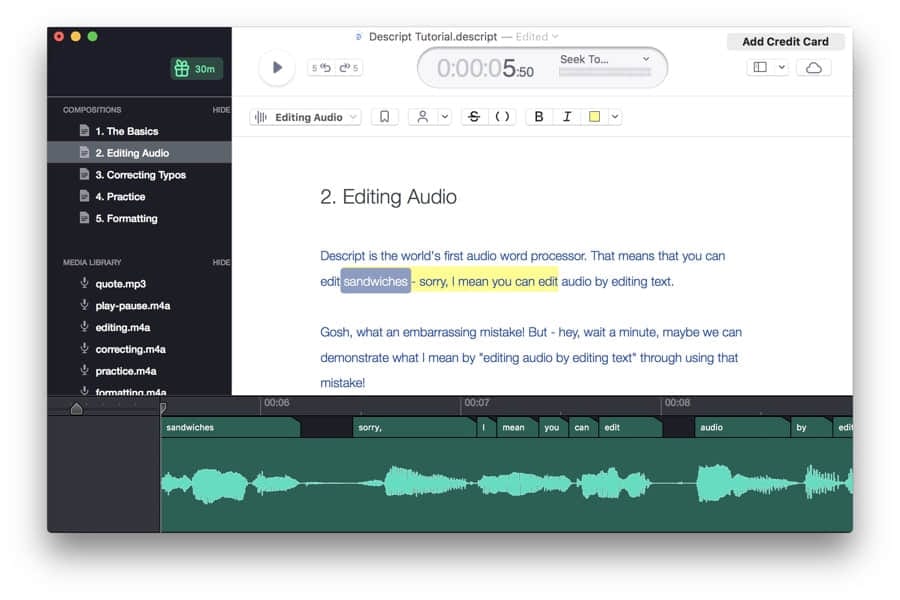Open speaker label dropdown arrow
Image resolution: width=900 pixels, height=600 pixels.
point(445,117)
